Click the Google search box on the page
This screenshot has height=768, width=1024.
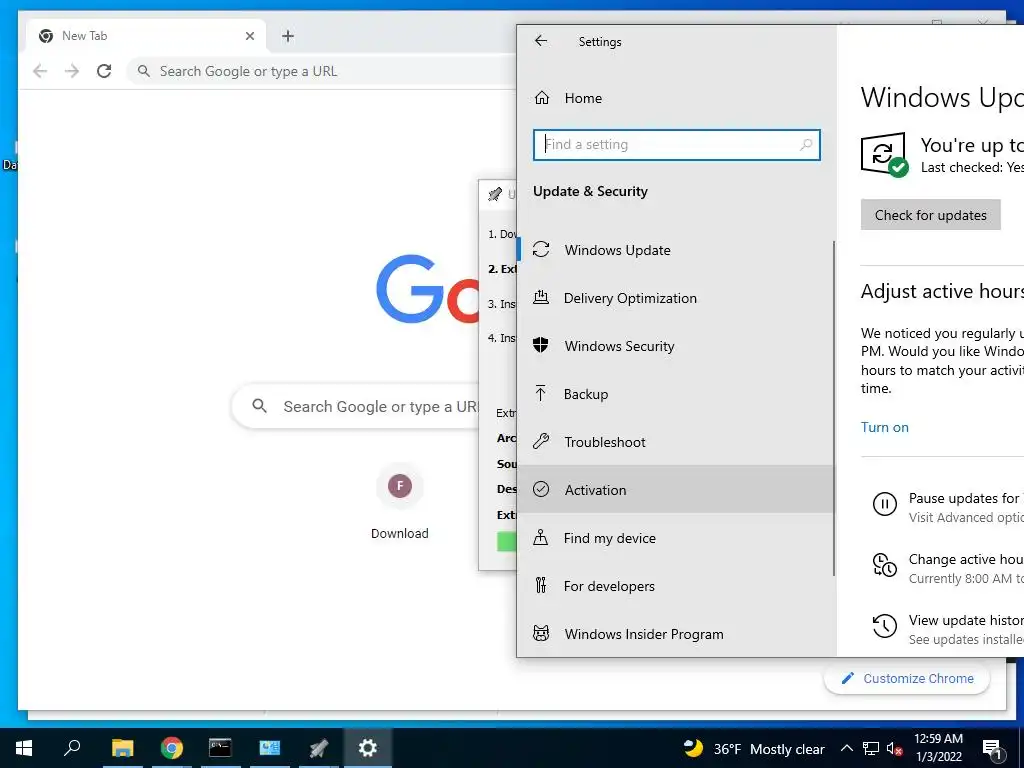(x=356, y=406)
